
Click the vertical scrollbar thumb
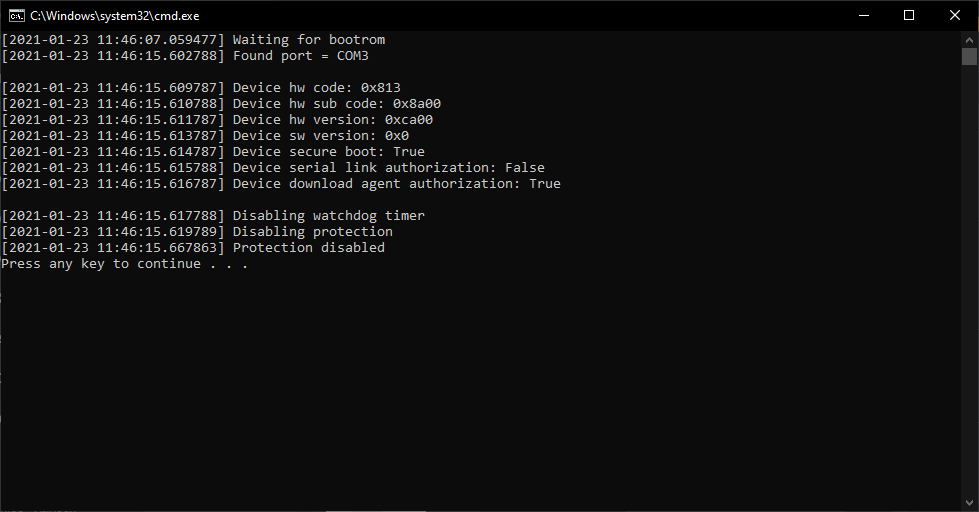[969, 56]
